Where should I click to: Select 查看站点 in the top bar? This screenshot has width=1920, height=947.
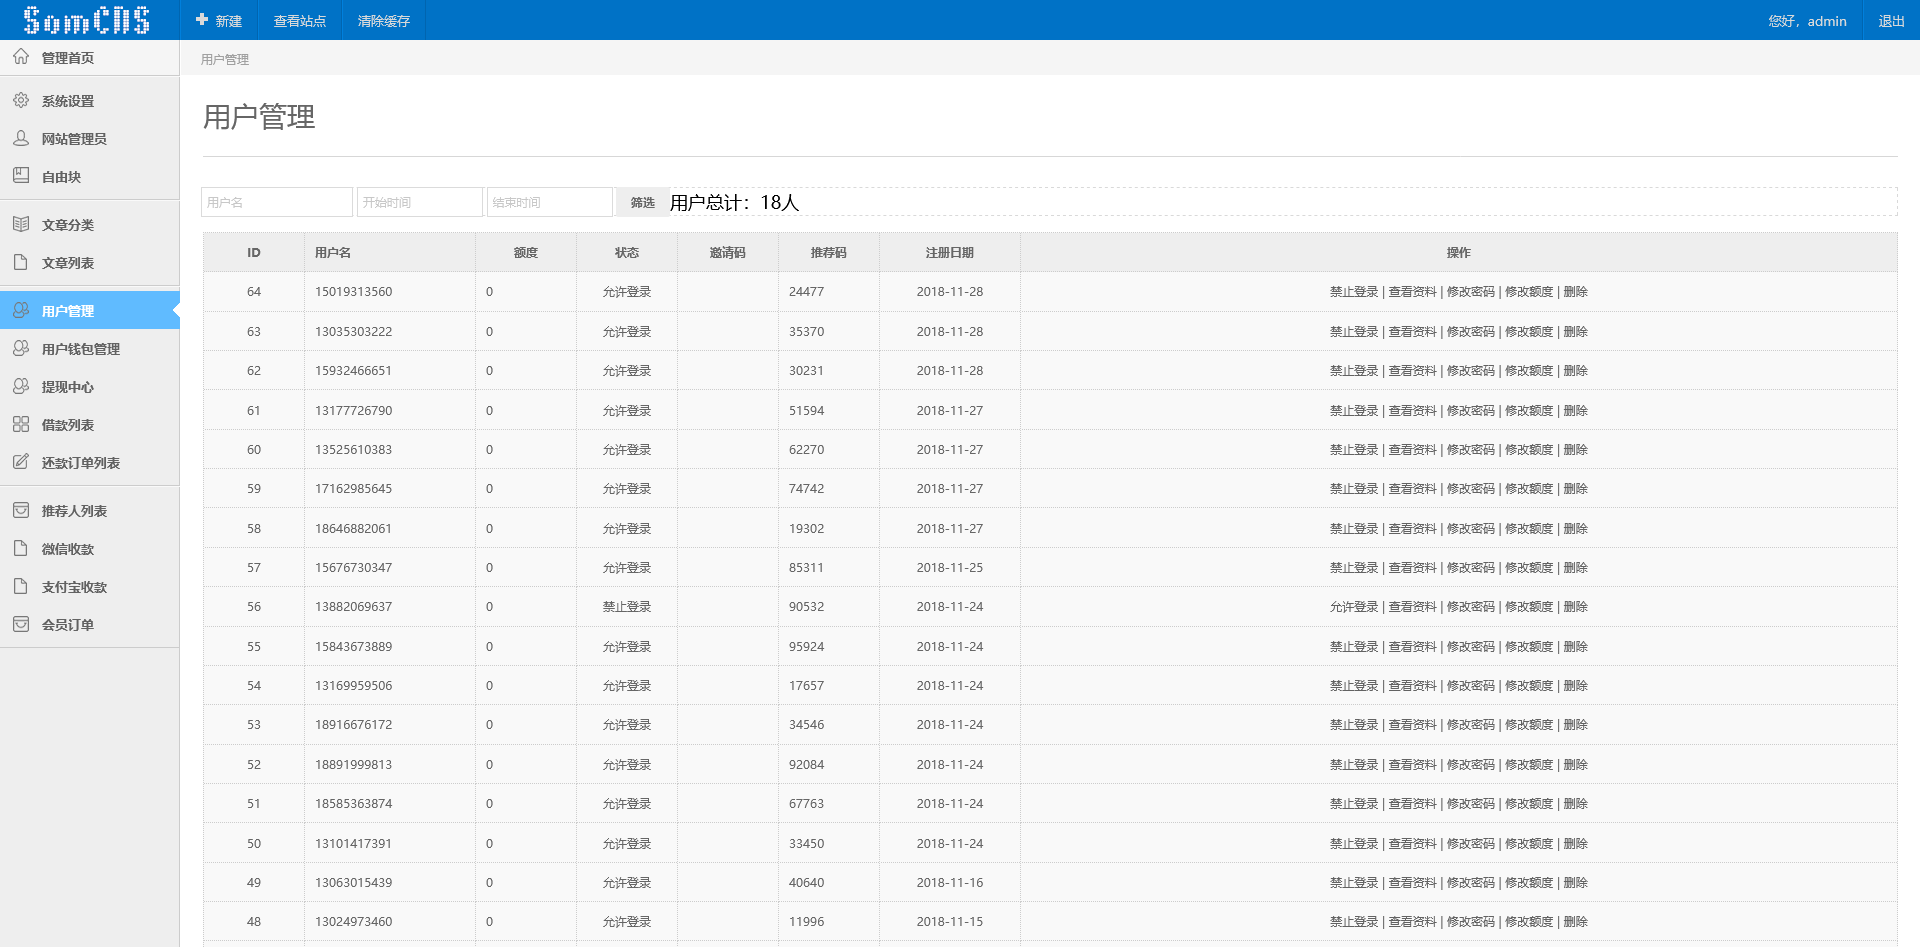(300, 21)
